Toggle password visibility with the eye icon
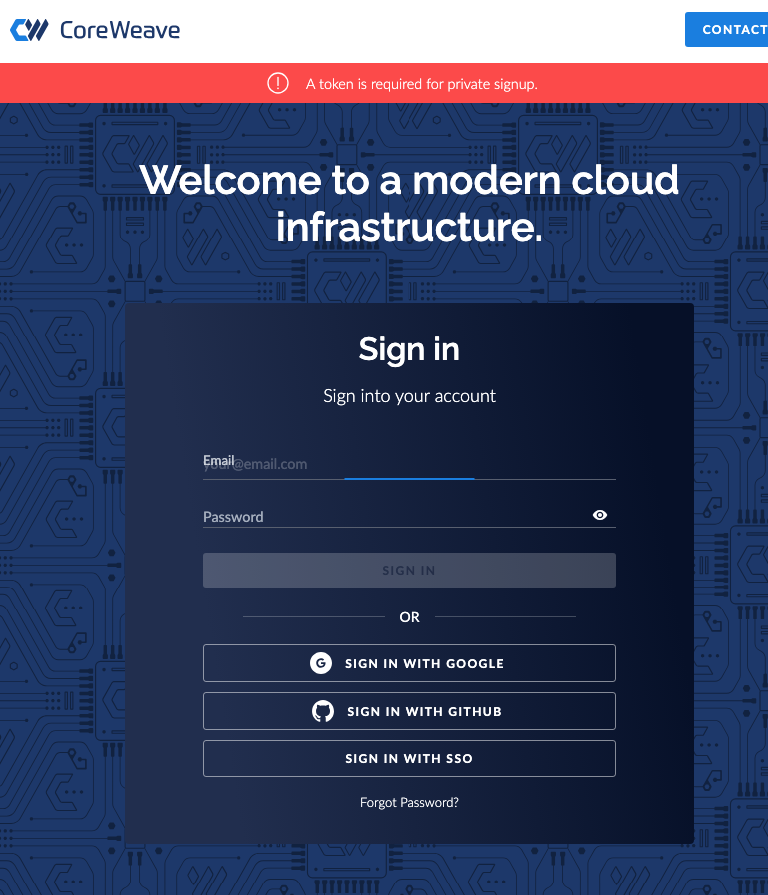The image size is (768, 895). point(600,515)
